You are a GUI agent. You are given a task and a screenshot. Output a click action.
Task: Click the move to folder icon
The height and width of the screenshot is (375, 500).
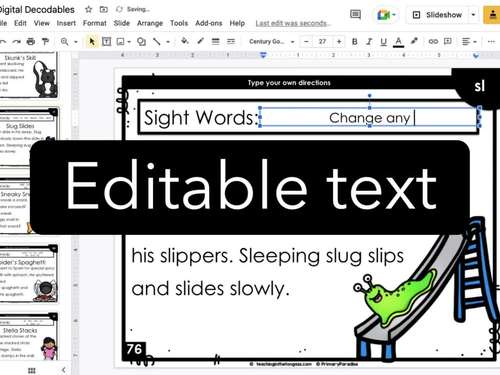point(104,9)
